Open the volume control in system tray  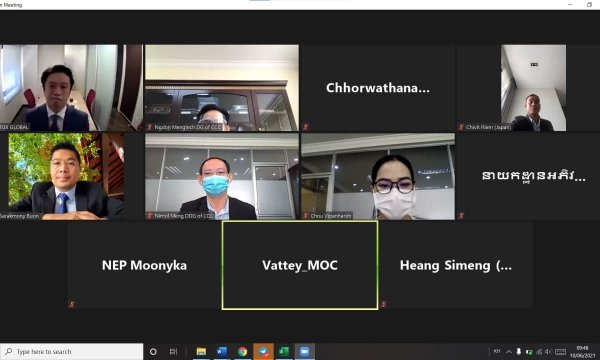548,352
